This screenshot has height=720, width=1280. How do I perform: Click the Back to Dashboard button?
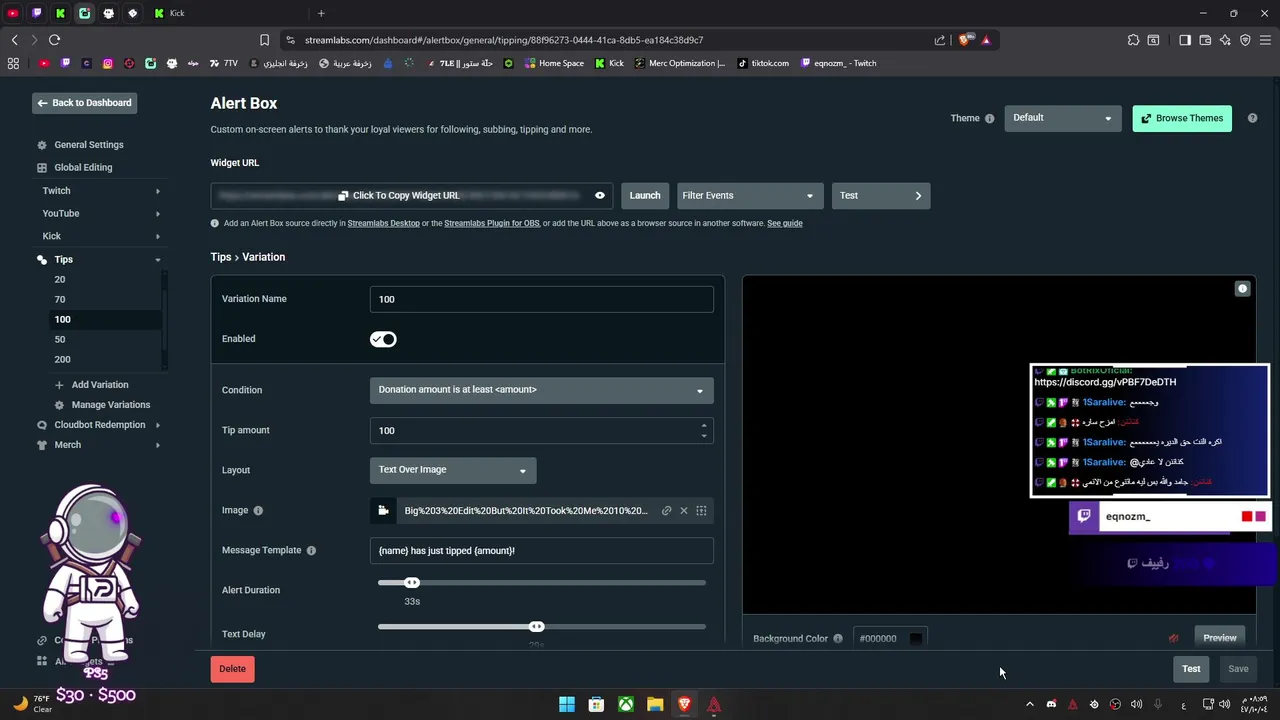tap(84, 103)
